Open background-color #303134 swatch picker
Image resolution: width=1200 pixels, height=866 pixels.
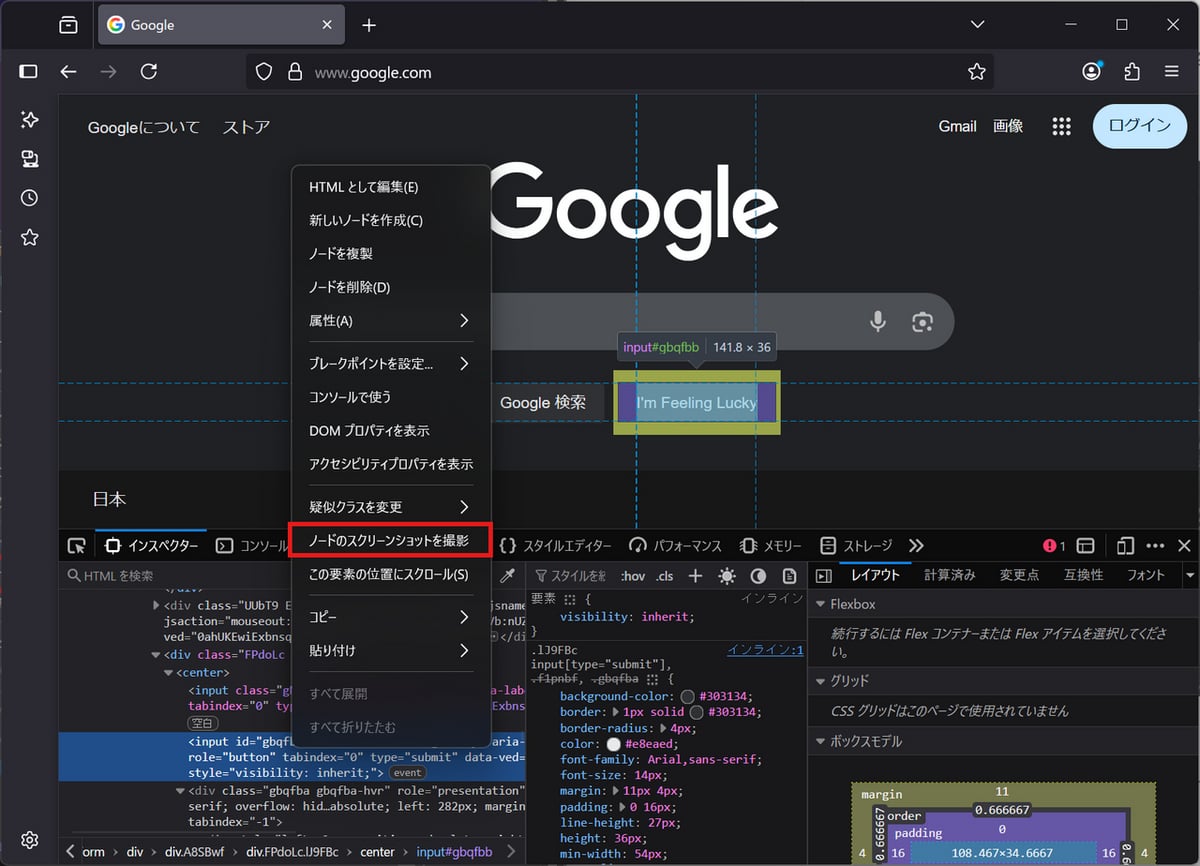tap(687, 696)
